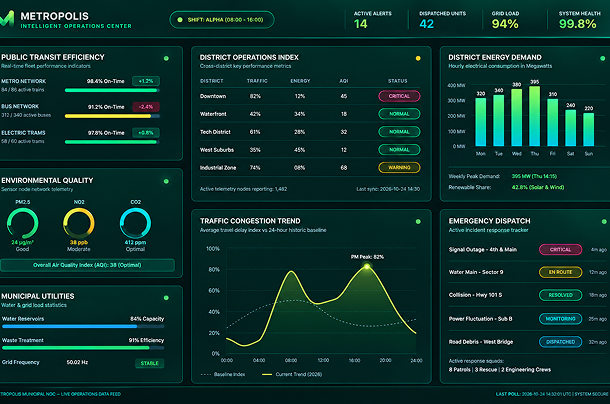Image resolution: width=610 pixels, height=404 pixels.
Task: Select the Industrial Zone district name
Action: tap(218, 168)
